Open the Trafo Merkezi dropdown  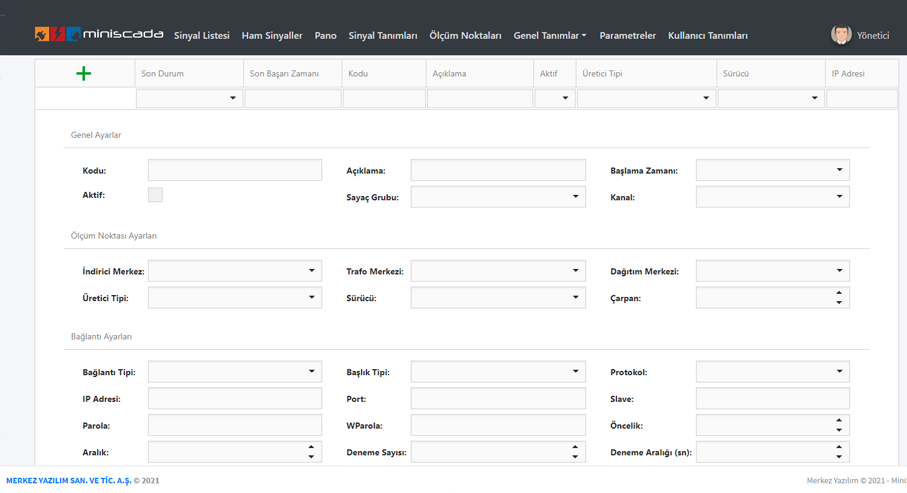(x=575, y=271)
